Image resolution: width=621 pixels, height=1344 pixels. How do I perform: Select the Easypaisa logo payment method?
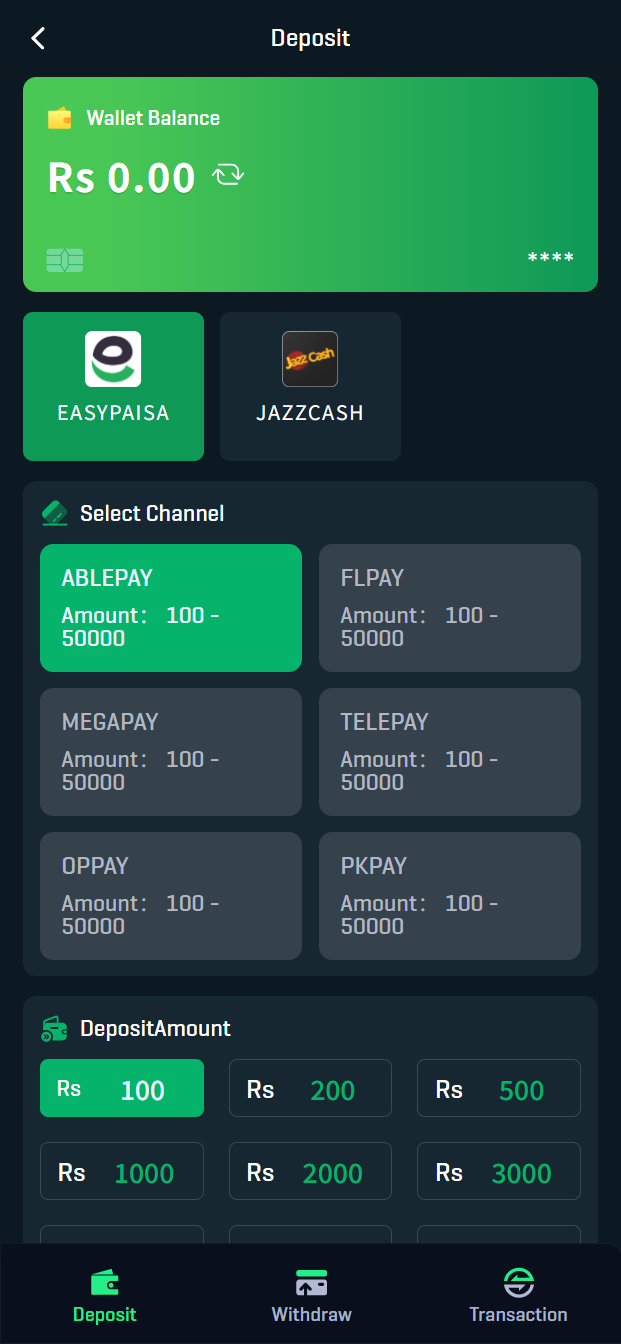coord(113,360)
